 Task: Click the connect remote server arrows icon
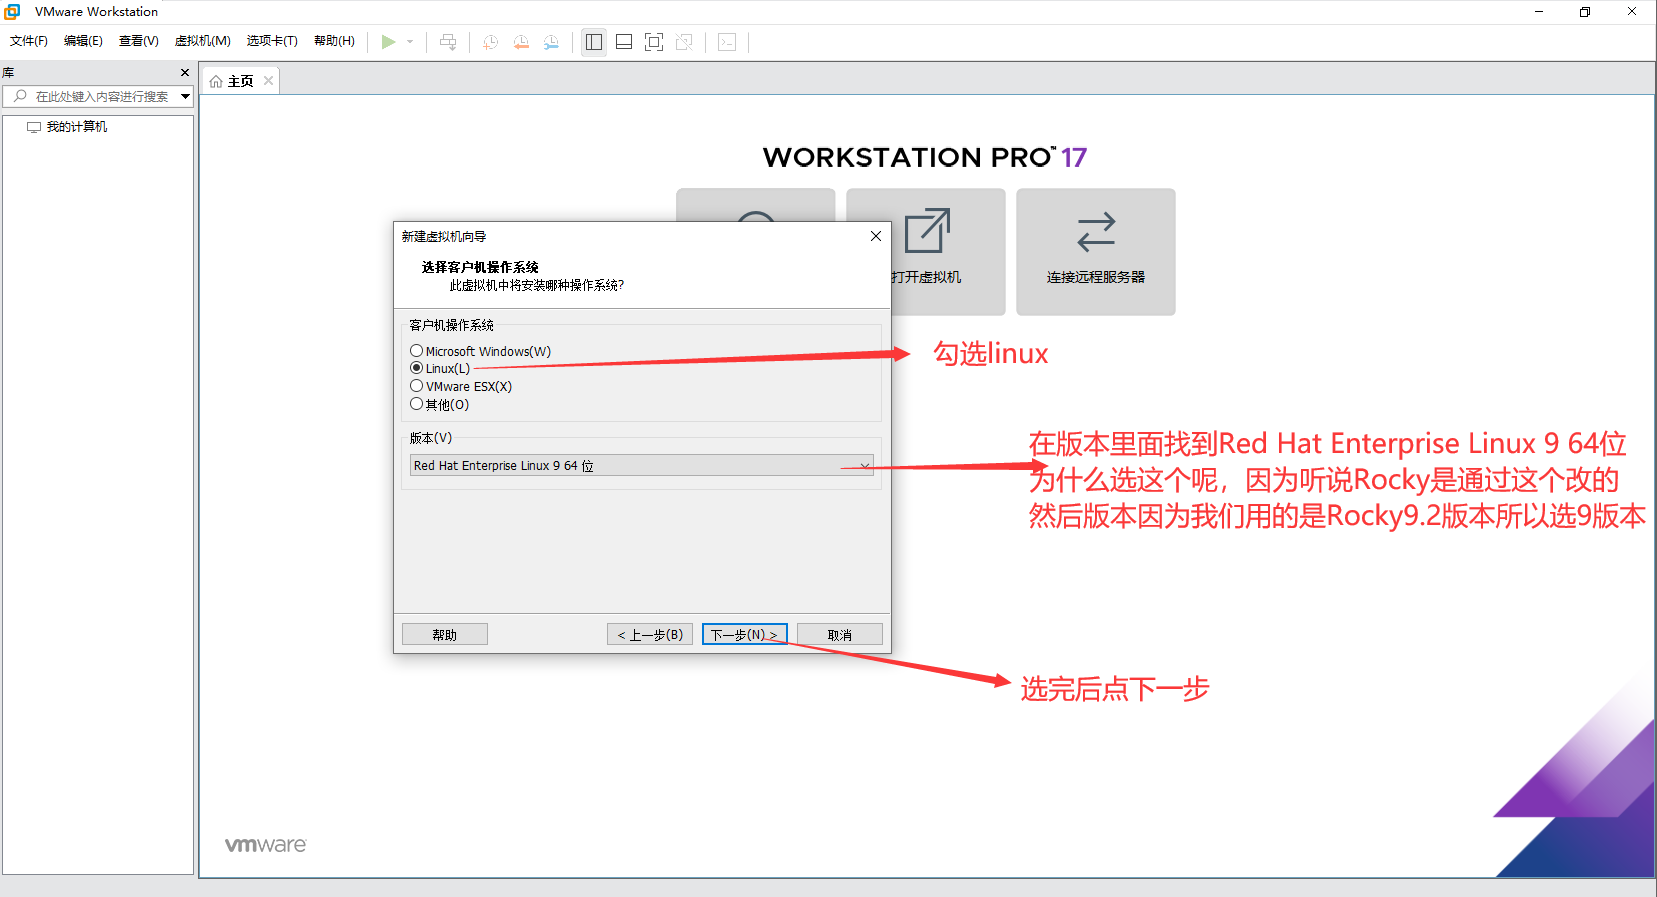click(1096, 231)
